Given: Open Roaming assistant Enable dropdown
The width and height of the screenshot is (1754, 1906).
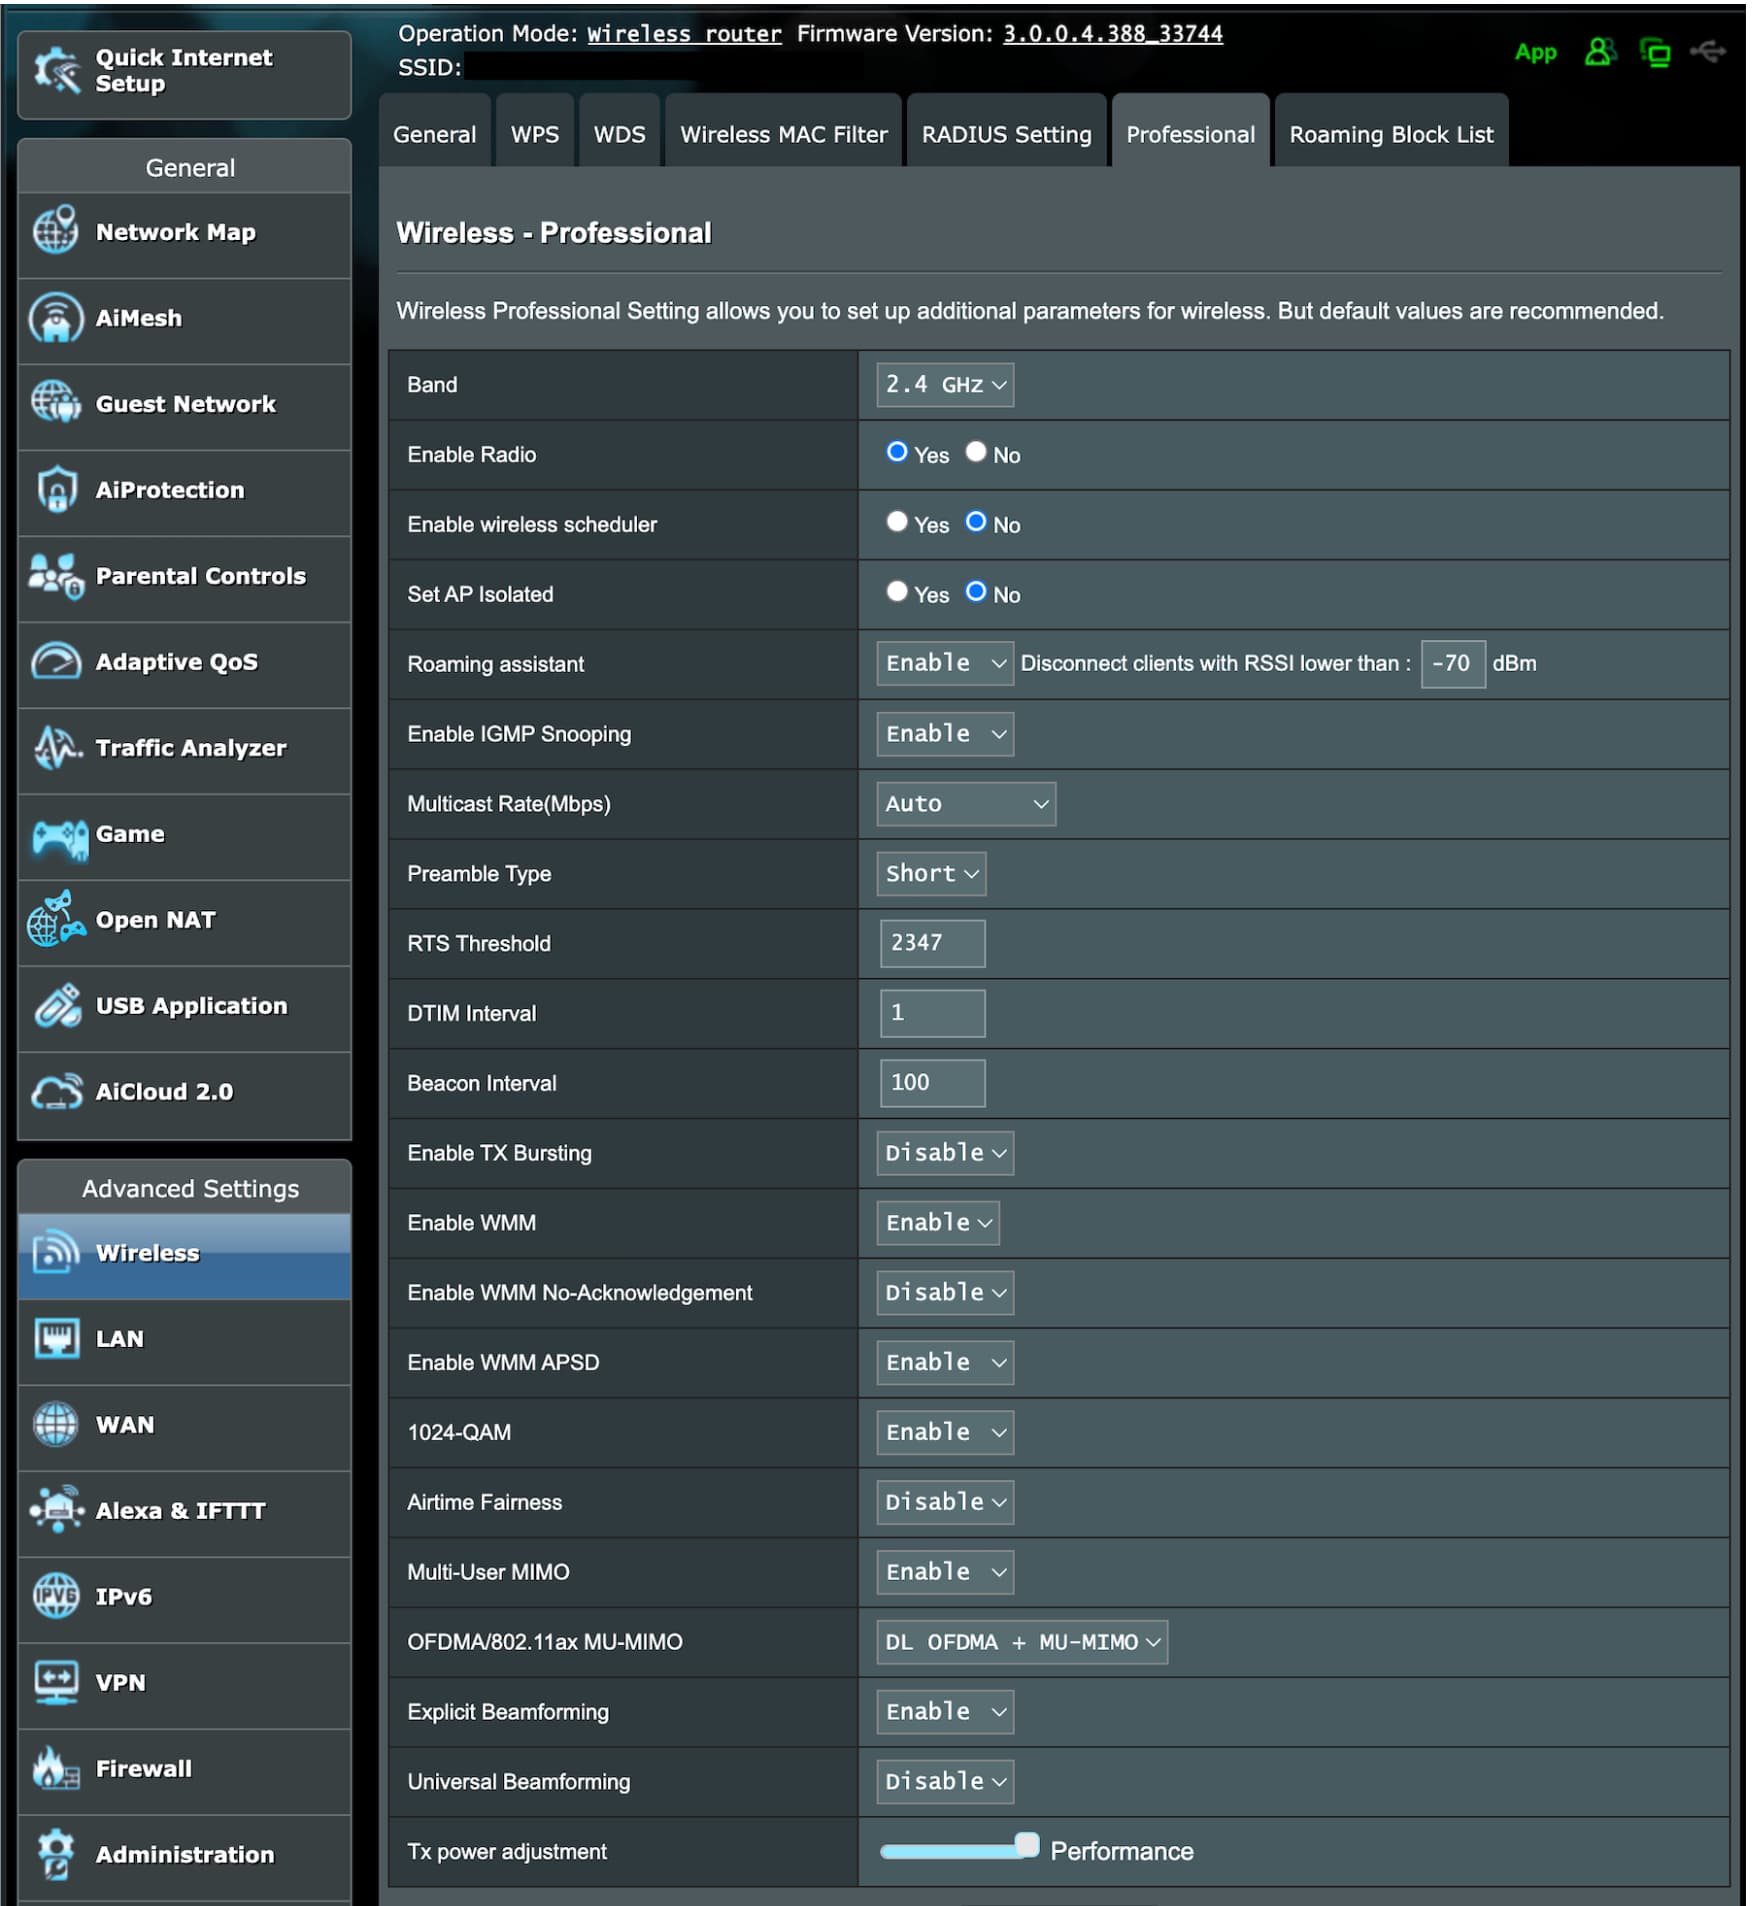Looking at the screenshot, I should 945,664.
